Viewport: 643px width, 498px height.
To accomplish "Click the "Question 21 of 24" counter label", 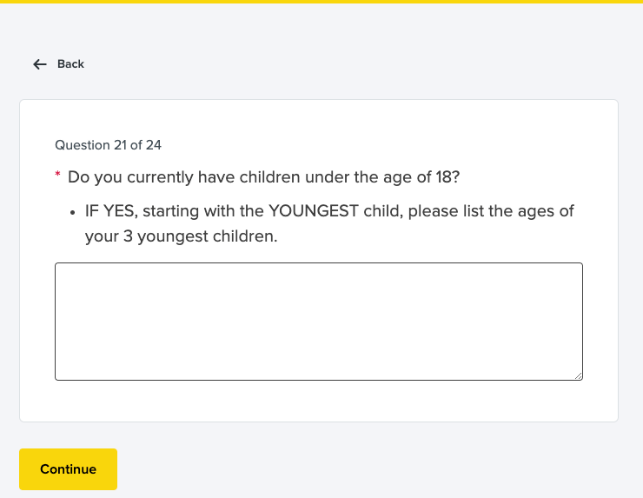I will (x=108, y=145).
